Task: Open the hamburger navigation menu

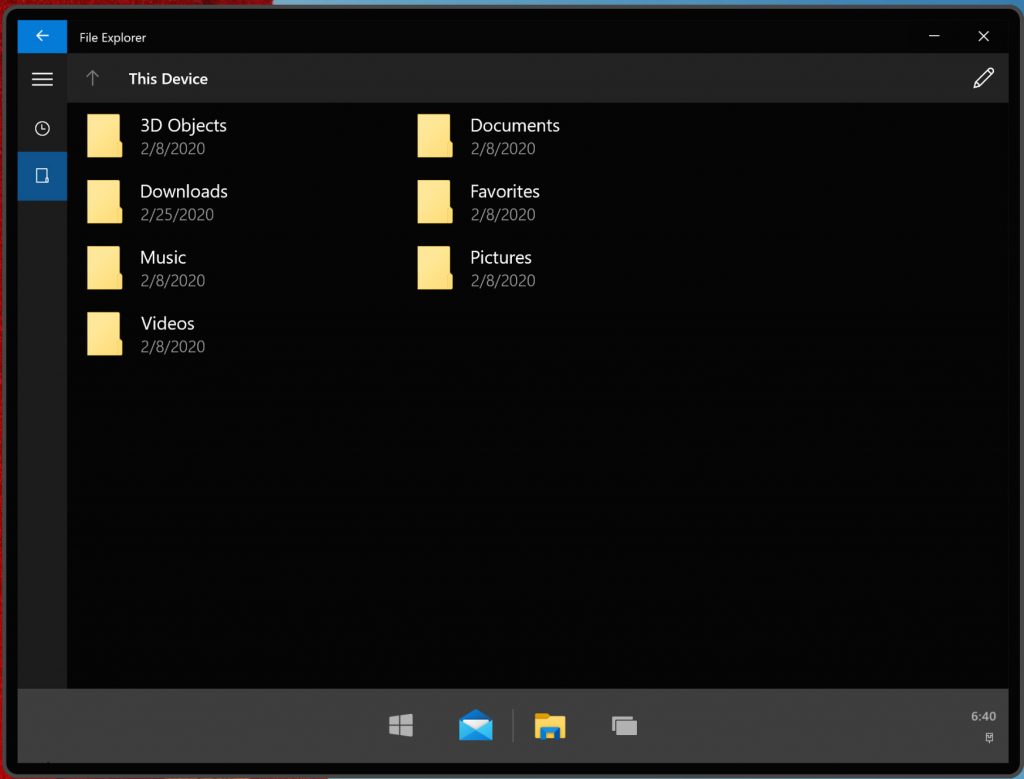Action: 42,79
